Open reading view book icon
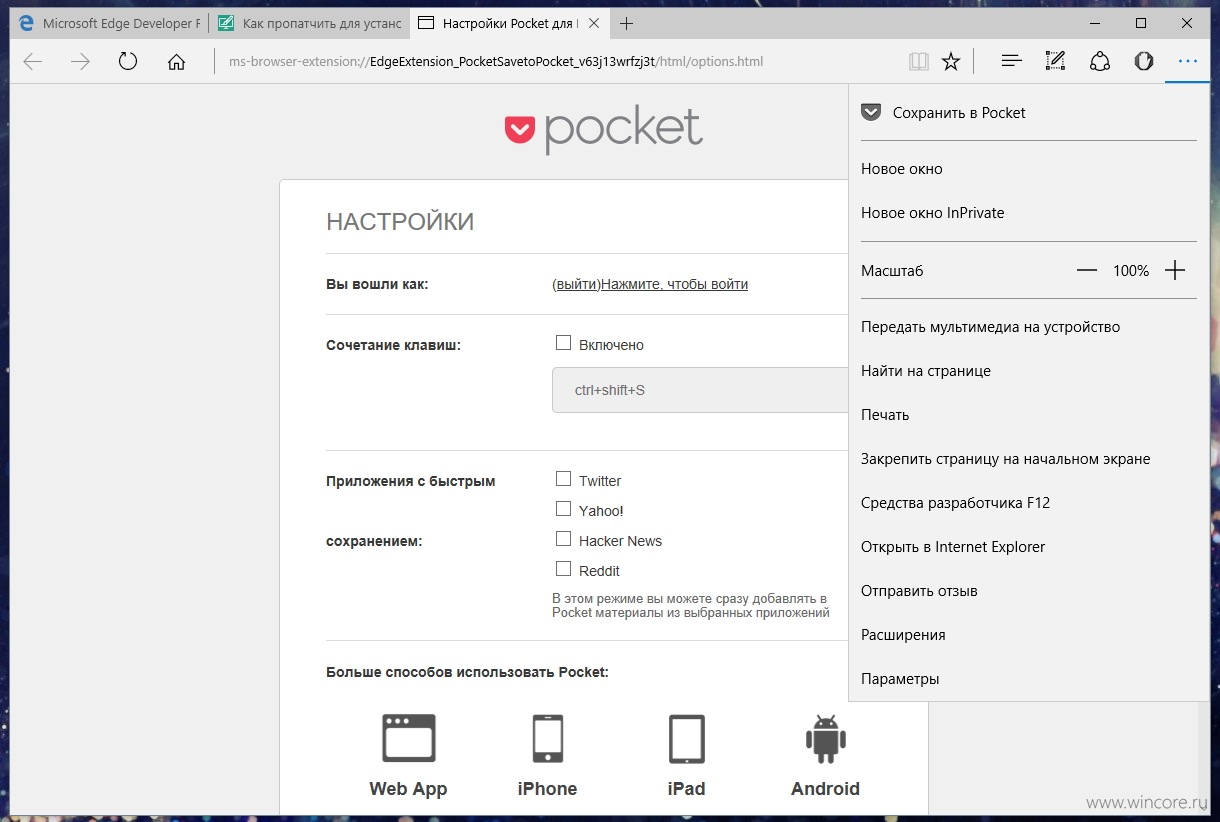 [918, 62]
